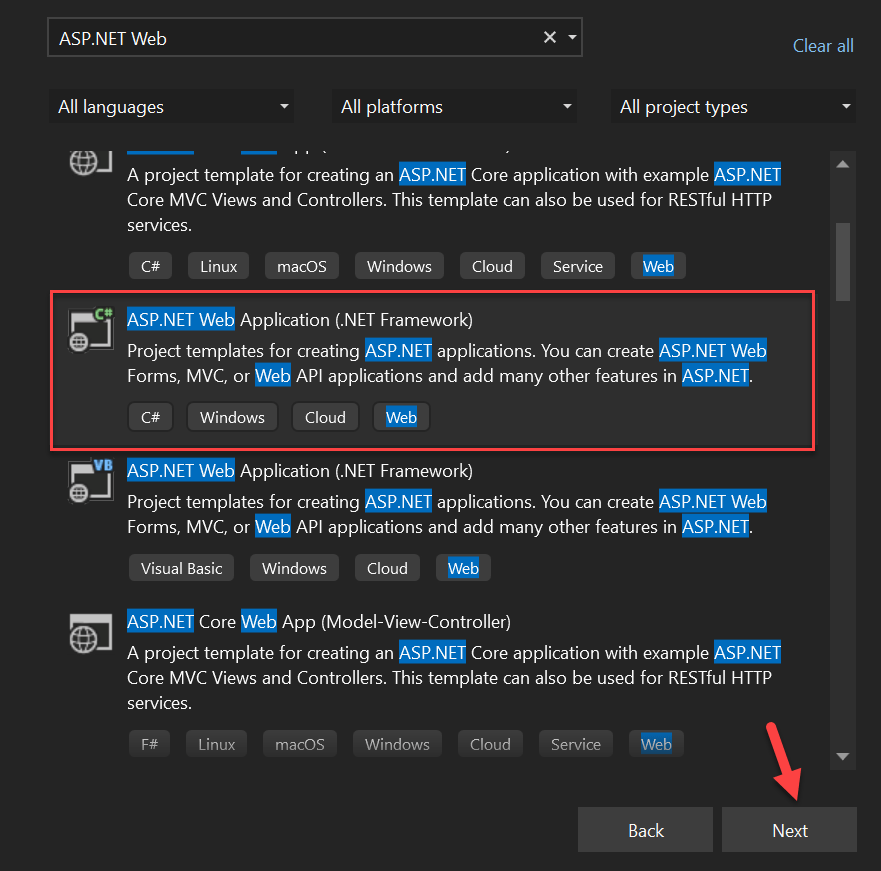Click the Web tag in the top template
This screenshot has height=871, width=881.
(x=658, y=266)
